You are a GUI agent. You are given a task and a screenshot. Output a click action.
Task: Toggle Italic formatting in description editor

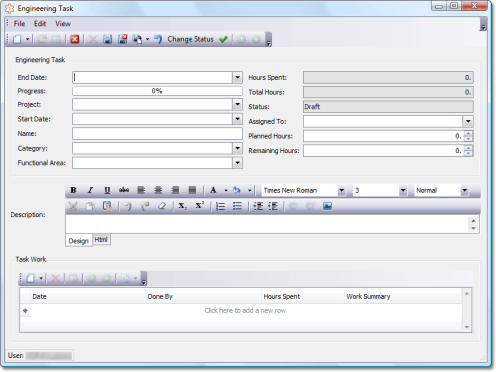click(x=90, y=190)
